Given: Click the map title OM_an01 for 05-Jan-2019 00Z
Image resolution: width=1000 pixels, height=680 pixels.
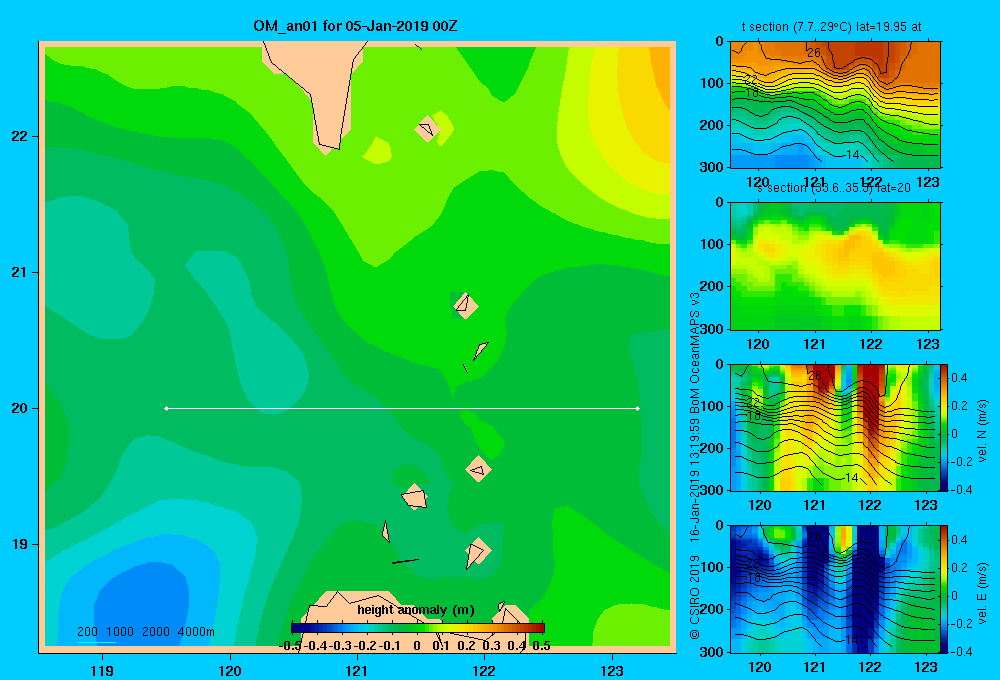Looking at the screenshot, I should 355,26.
